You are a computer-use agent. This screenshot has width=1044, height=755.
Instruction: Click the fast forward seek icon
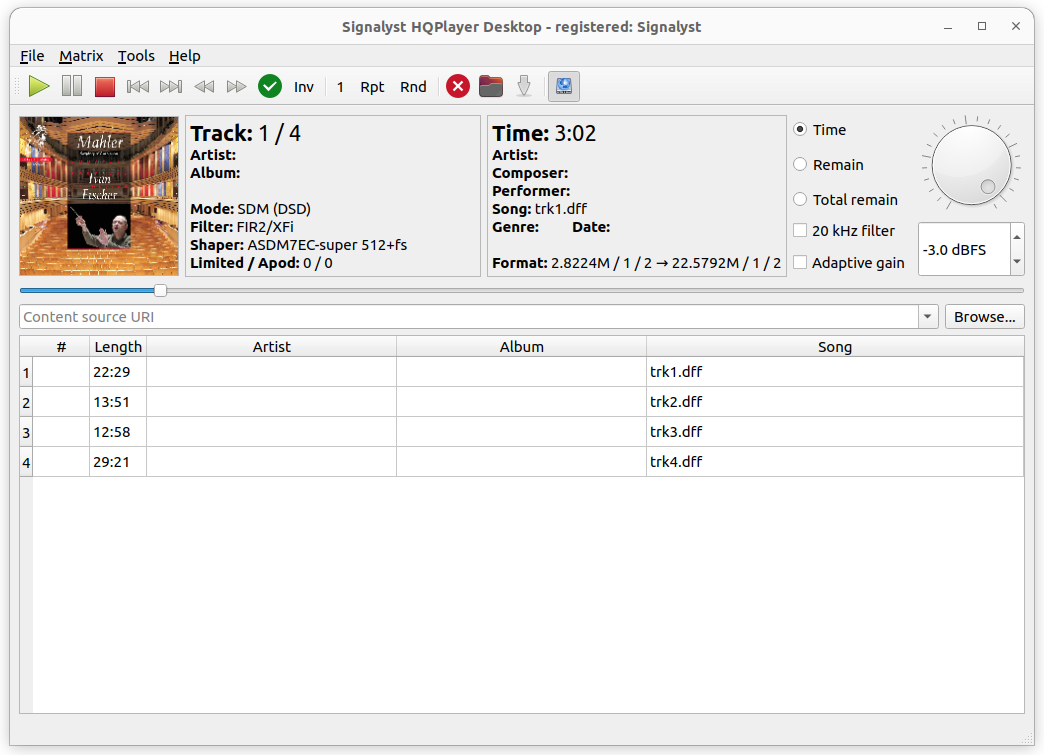(237, 87)
